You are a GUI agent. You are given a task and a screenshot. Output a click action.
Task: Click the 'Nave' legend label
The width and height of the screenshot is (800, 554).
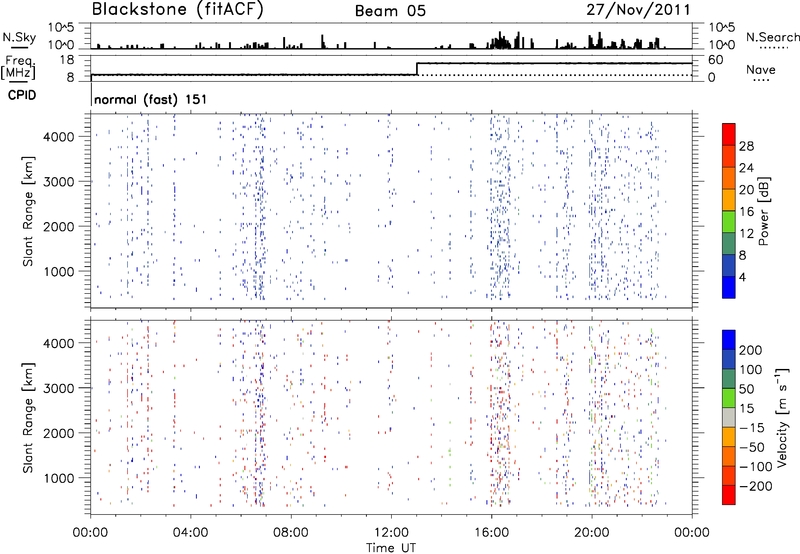tap(761, 69)
